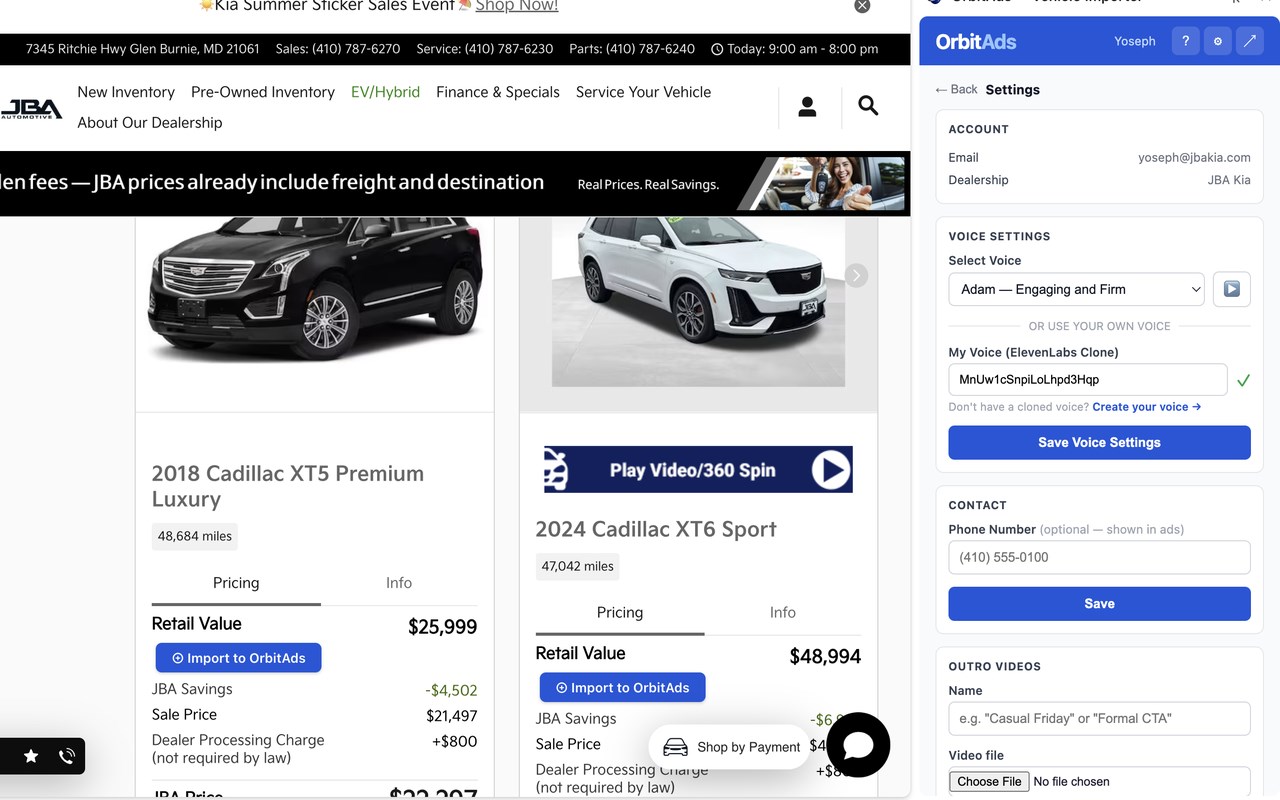Viewport: 1280px width, 800px height.
Task: Click the $25,999 retail value
Action: (x=443, y=627)
